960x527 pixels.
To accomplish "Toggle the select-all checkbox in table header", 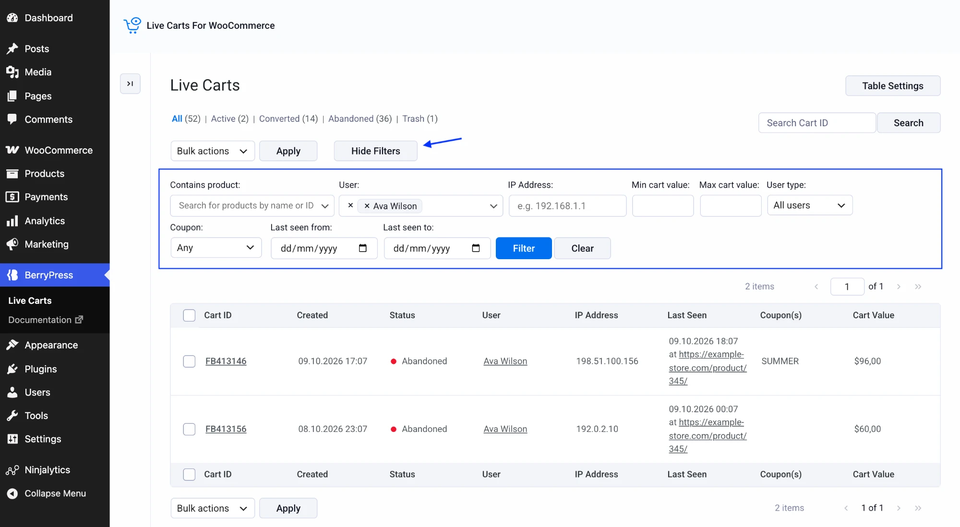I will 189,315.
